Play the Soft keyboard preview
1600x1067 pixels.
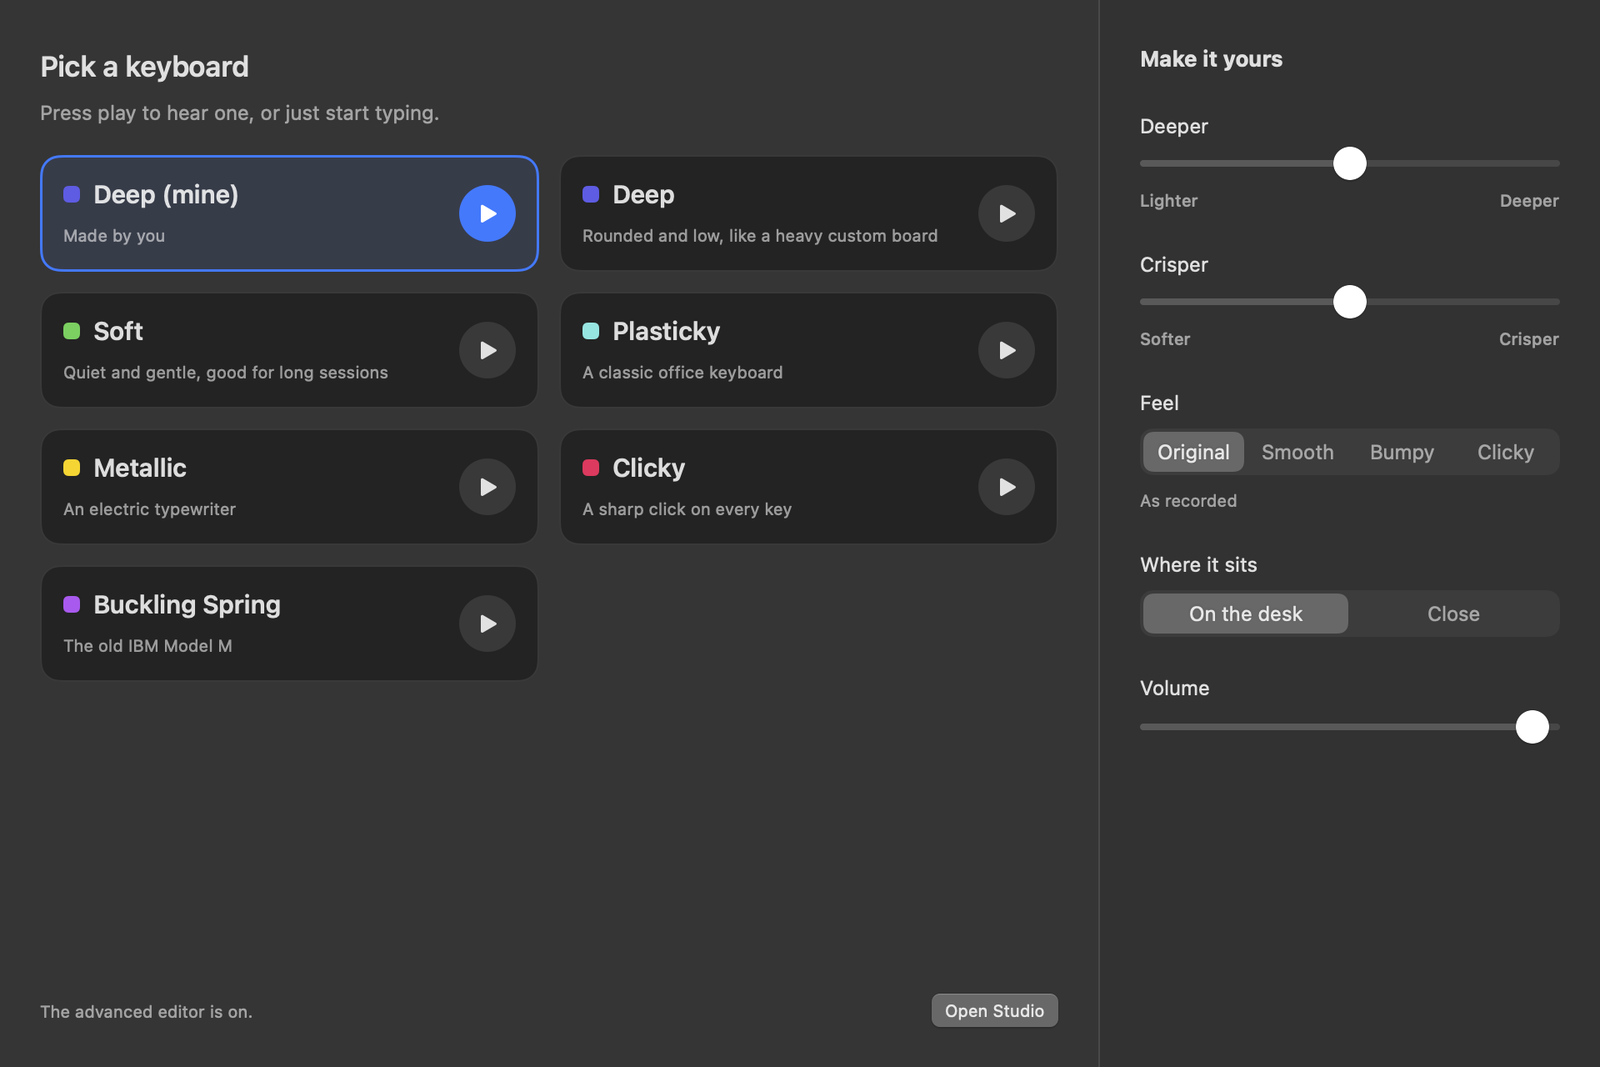tap(487, 350)
